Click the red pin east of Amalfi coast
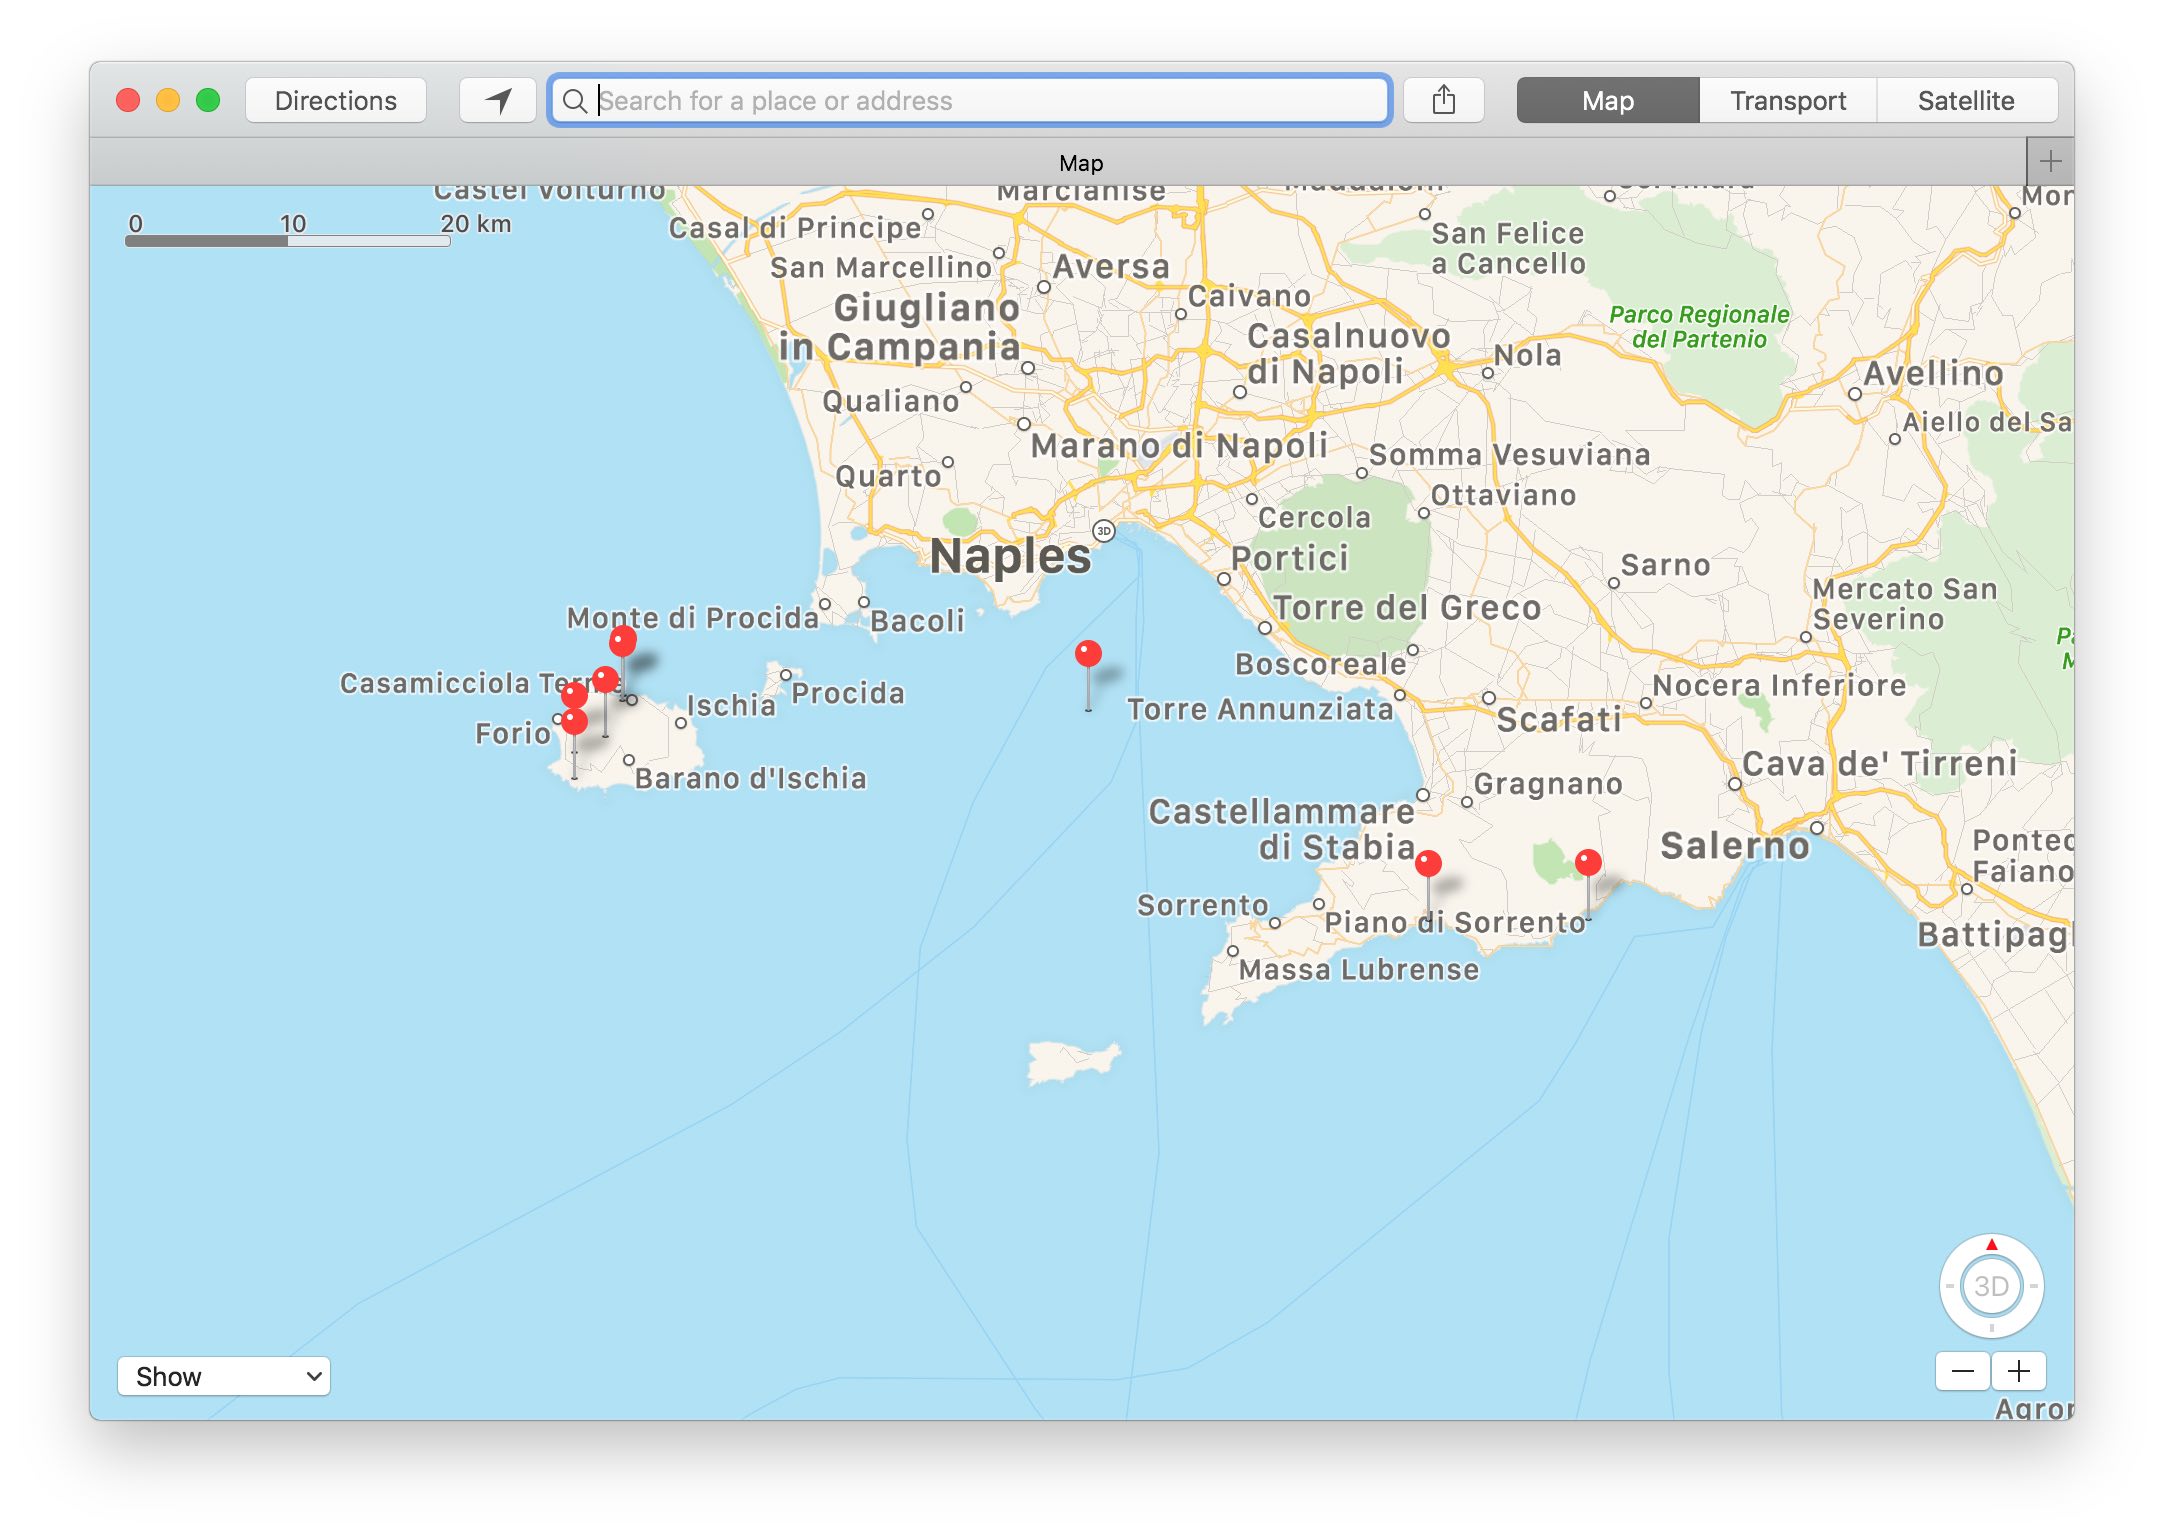The image size is (2164, 1538). pyautogui.click(x=1588, y=862)
